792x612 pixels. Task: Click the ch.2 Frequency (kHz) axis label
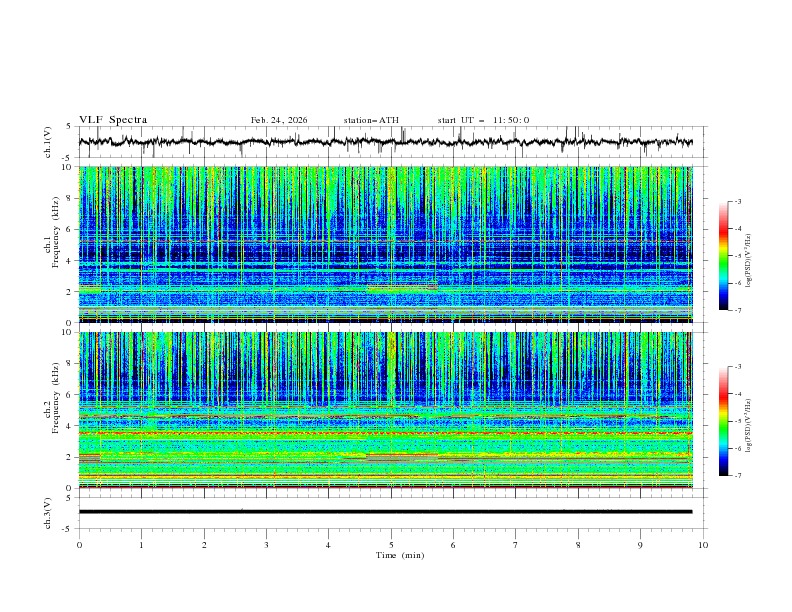57,398
